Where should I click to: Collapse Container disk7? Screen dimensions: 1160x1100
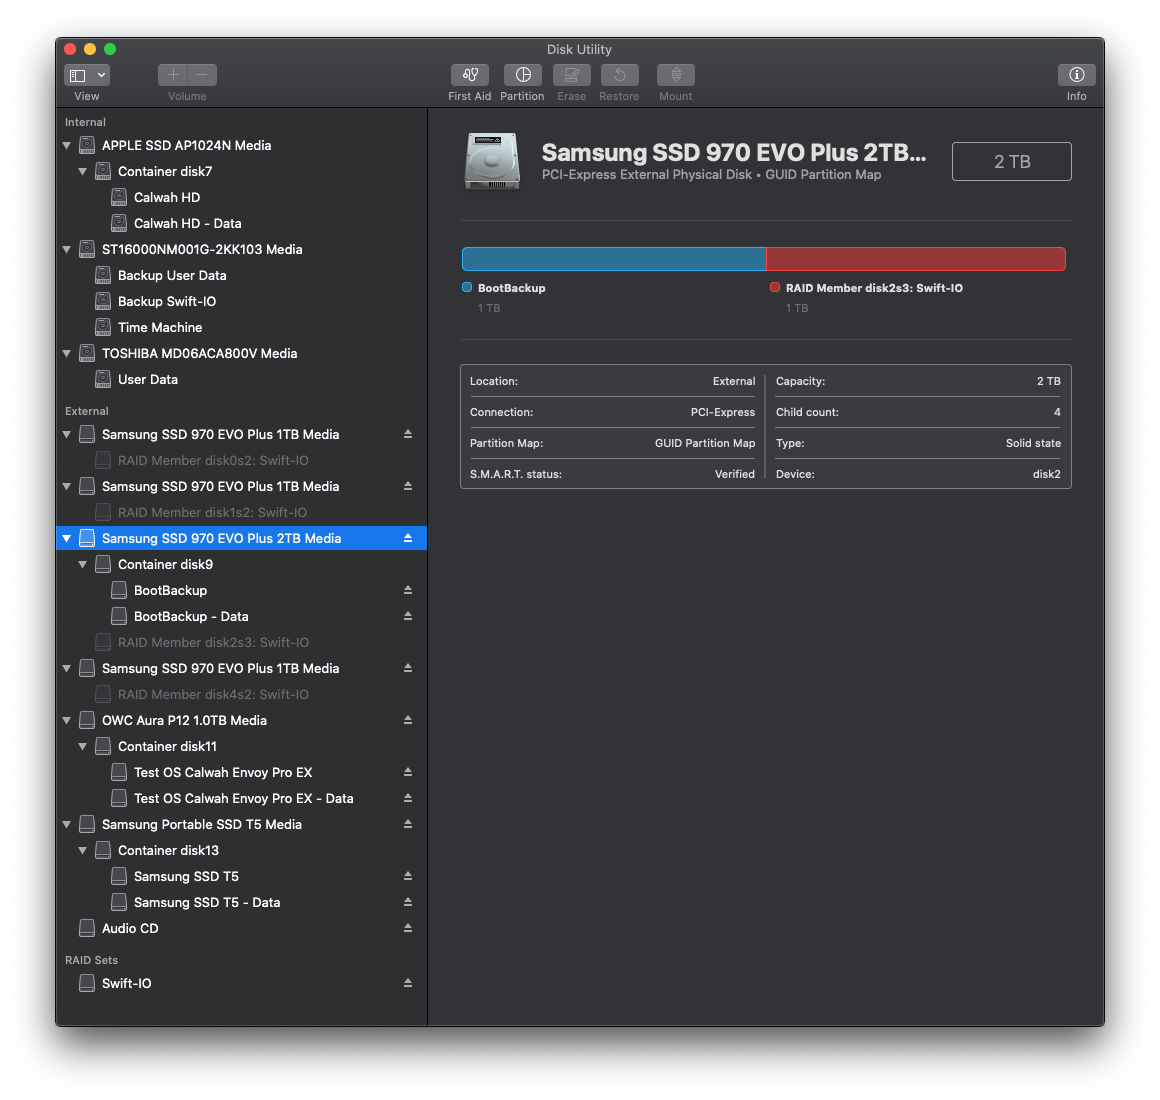pyautogui.click(x=83, y=172)
